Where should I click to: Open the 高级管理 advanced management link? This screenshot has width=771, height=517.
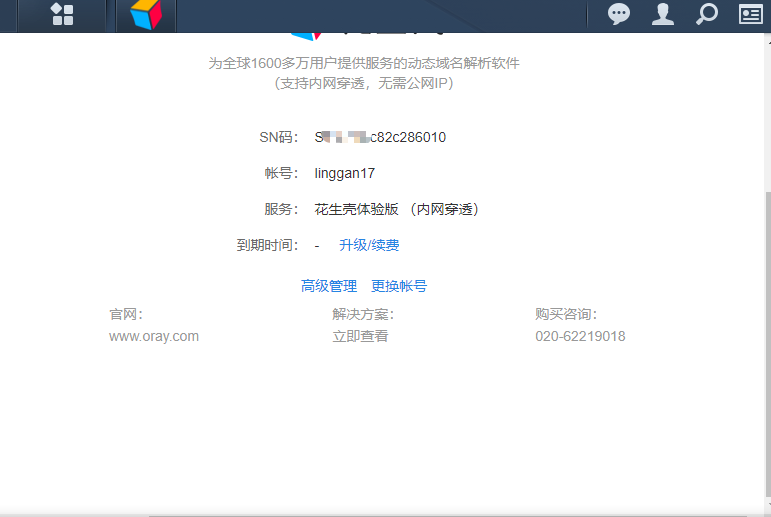[329, 286]
